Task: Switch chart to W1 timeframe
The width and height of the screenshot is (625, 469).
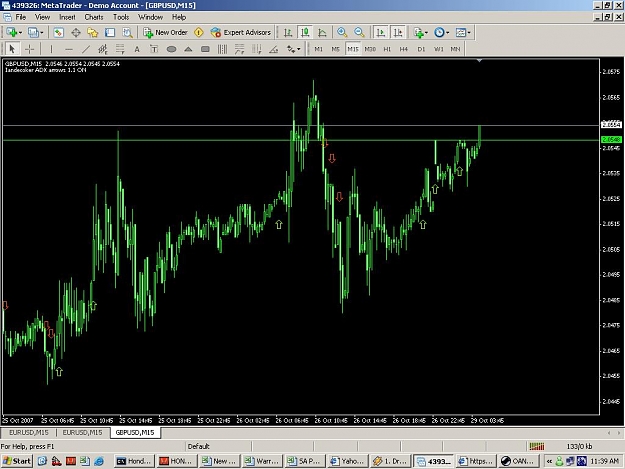Action: (438, 49)
